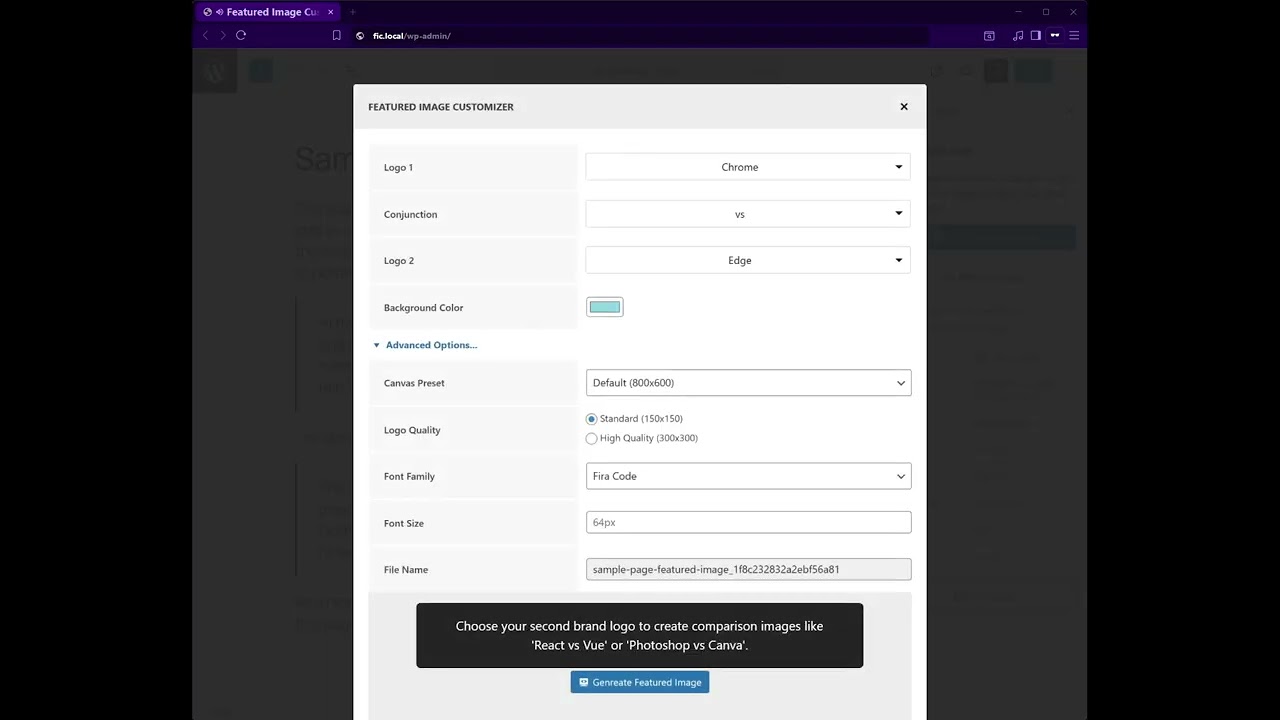Collapse the Advanced Options section
This screenshot has height=720, width=1280.
click(425, 345)
